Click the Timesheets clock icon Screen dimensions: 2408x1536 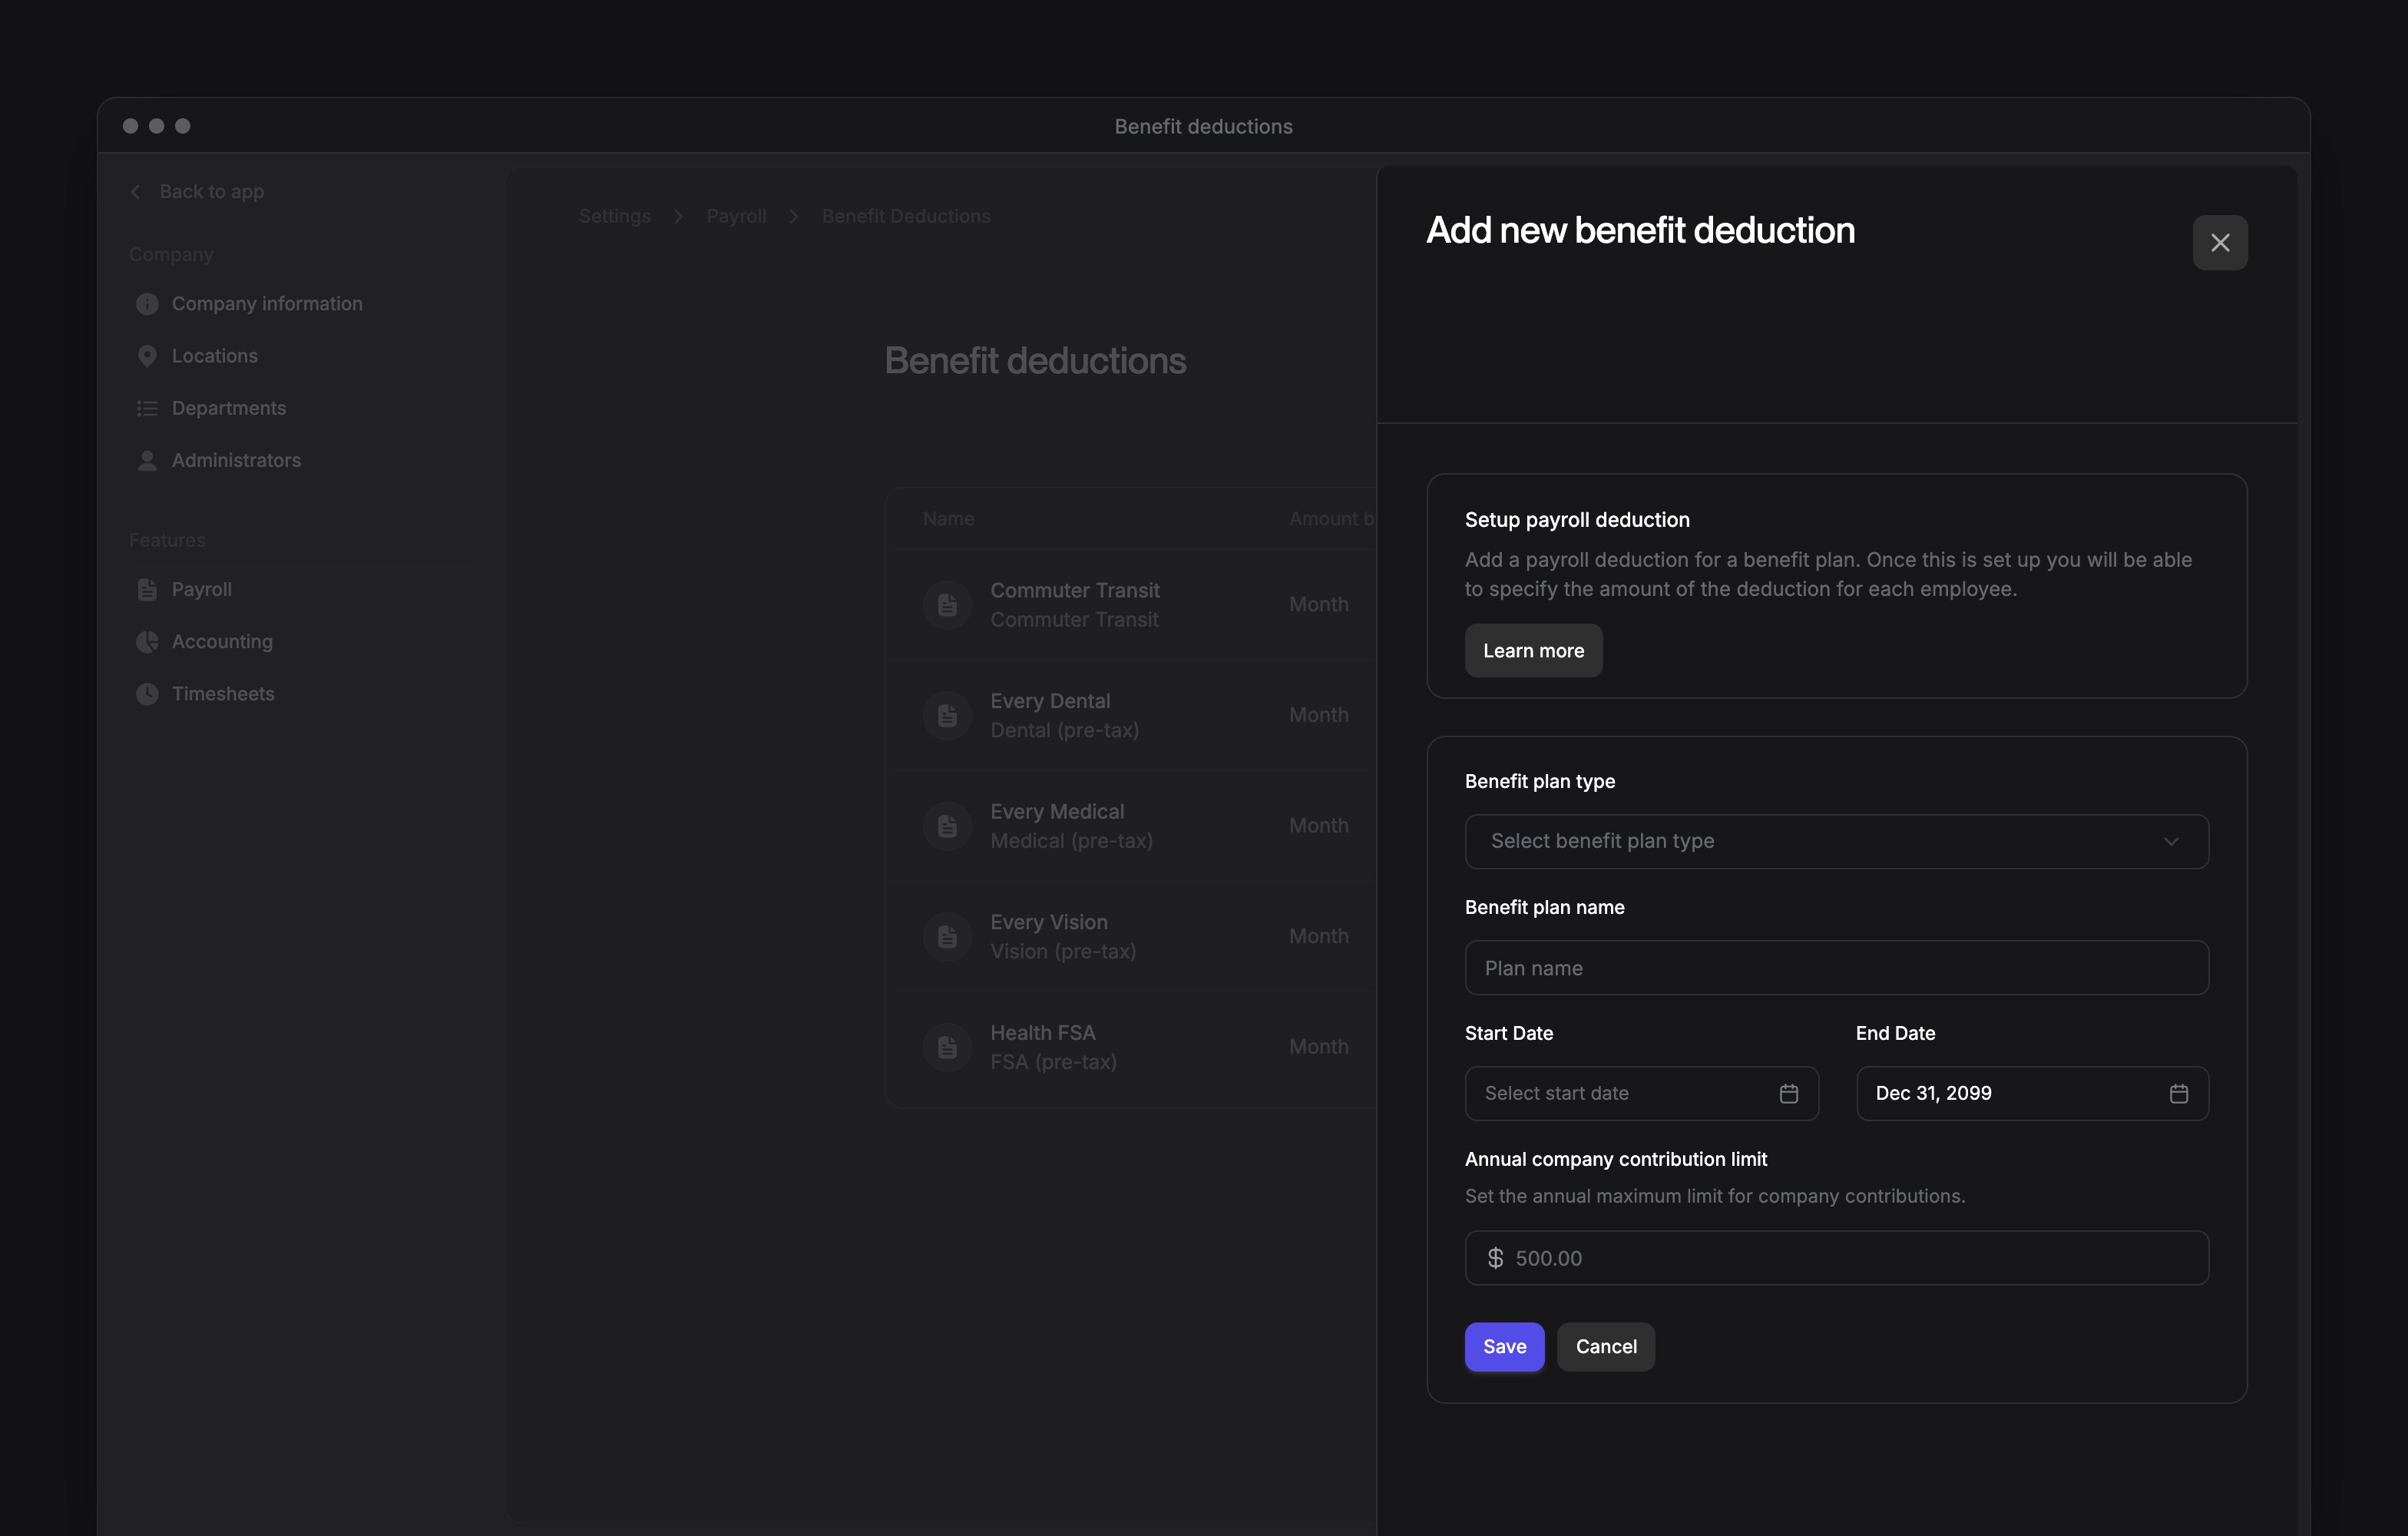tap(147, 694)
